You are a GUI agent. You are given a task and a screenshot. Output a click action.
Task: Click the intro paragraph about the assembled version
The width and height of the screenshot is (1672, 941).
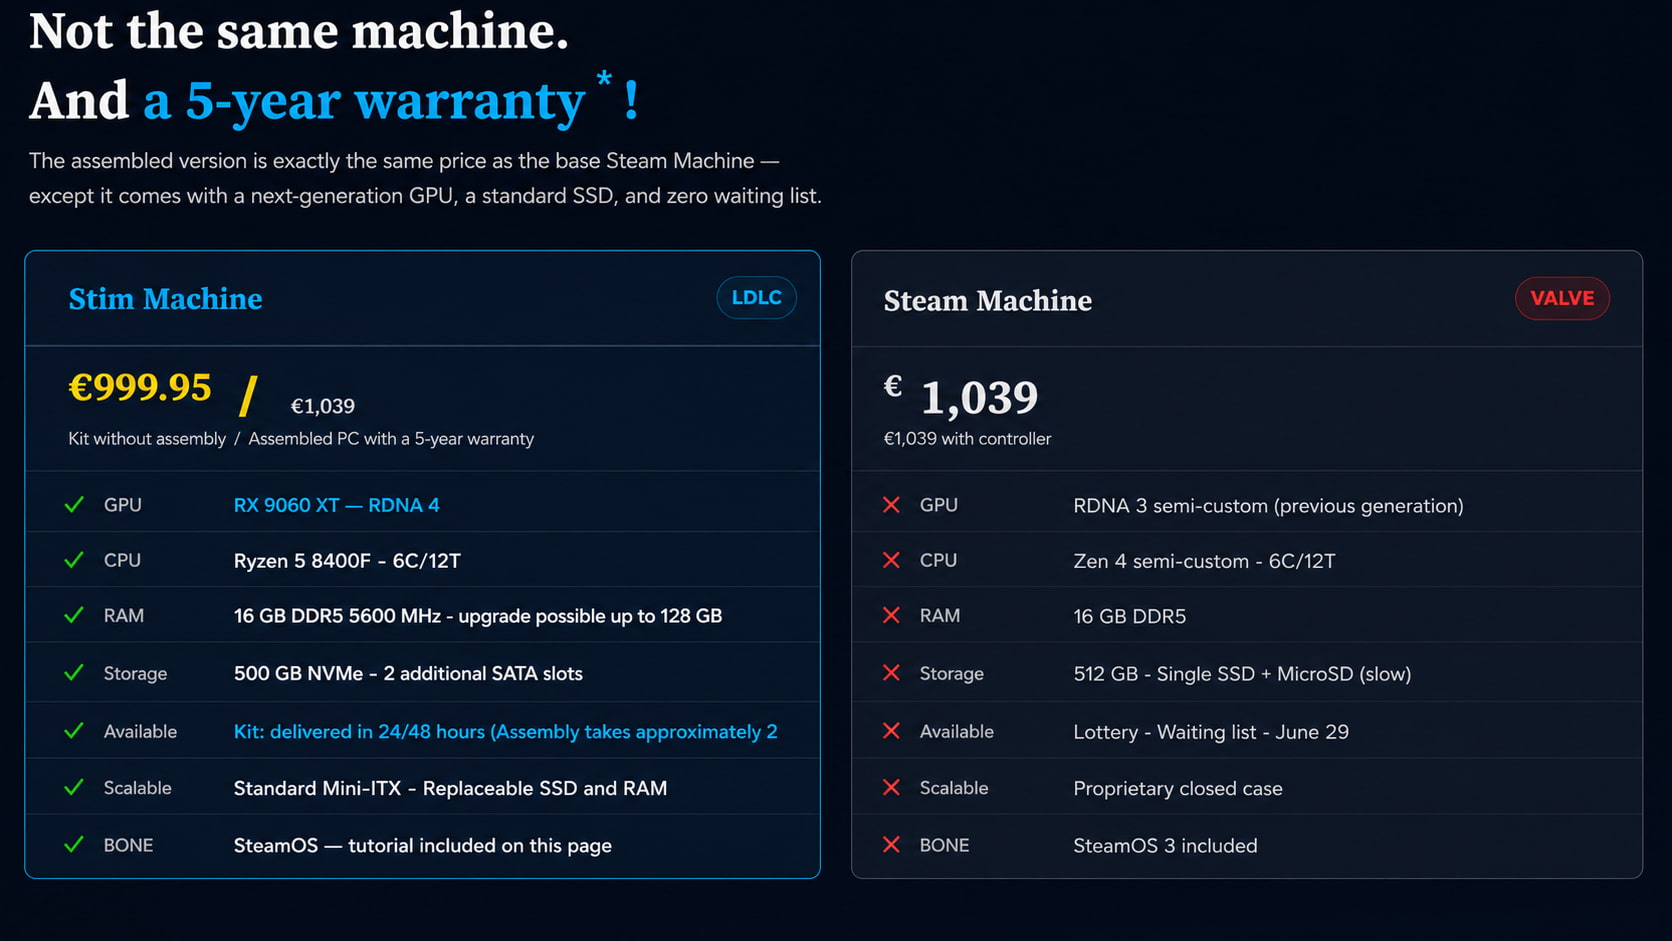(x=425, y=178)
